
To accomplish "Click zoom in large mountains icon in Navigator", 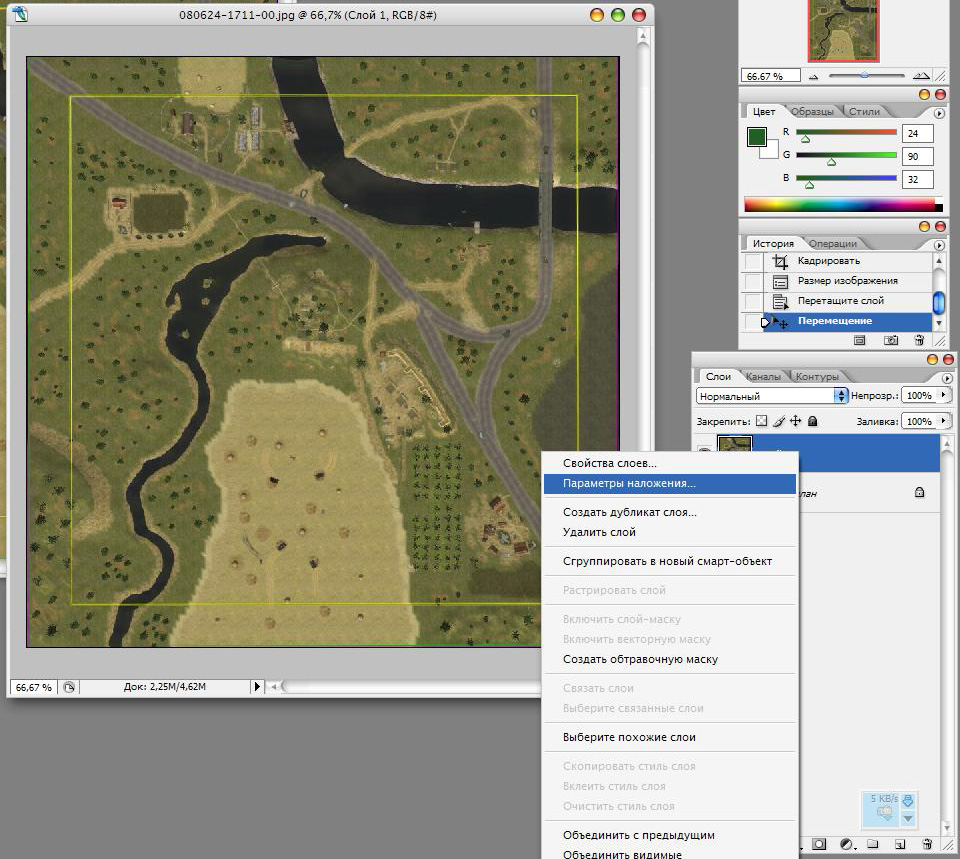I will [x=921, y=75].
